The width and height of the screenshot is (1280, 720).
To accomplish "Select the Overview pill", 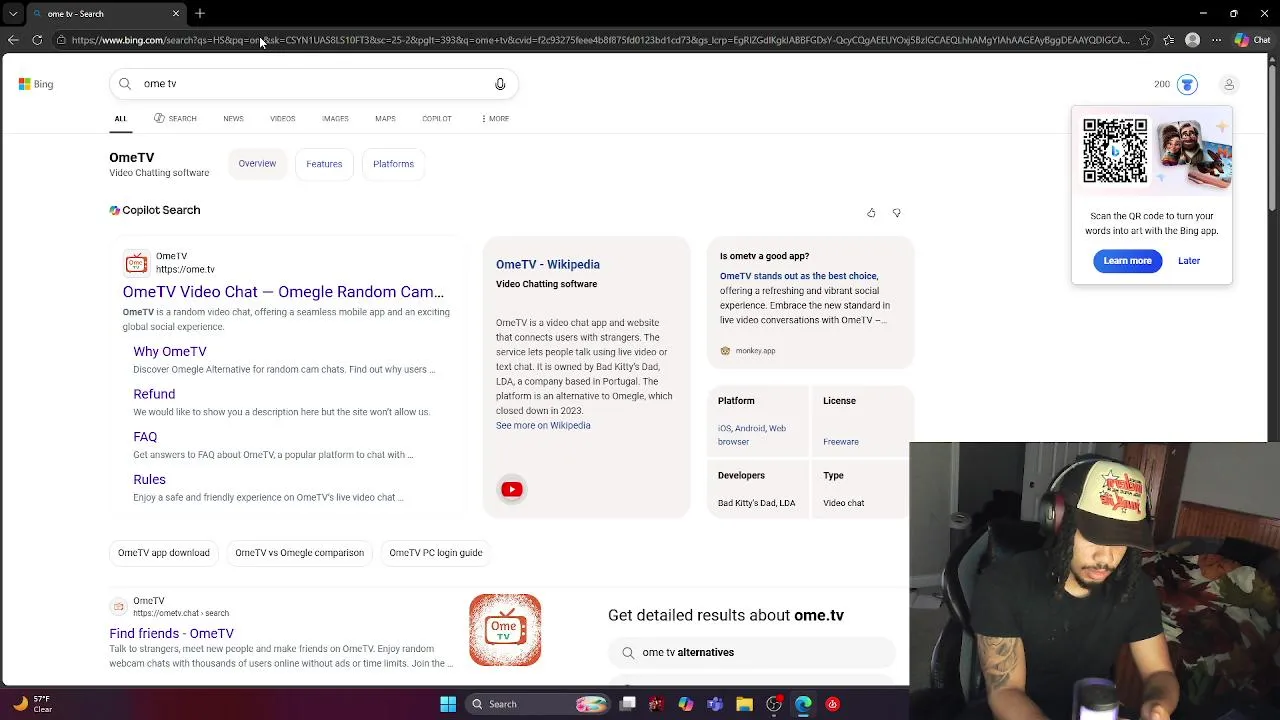I will [257, 163].
